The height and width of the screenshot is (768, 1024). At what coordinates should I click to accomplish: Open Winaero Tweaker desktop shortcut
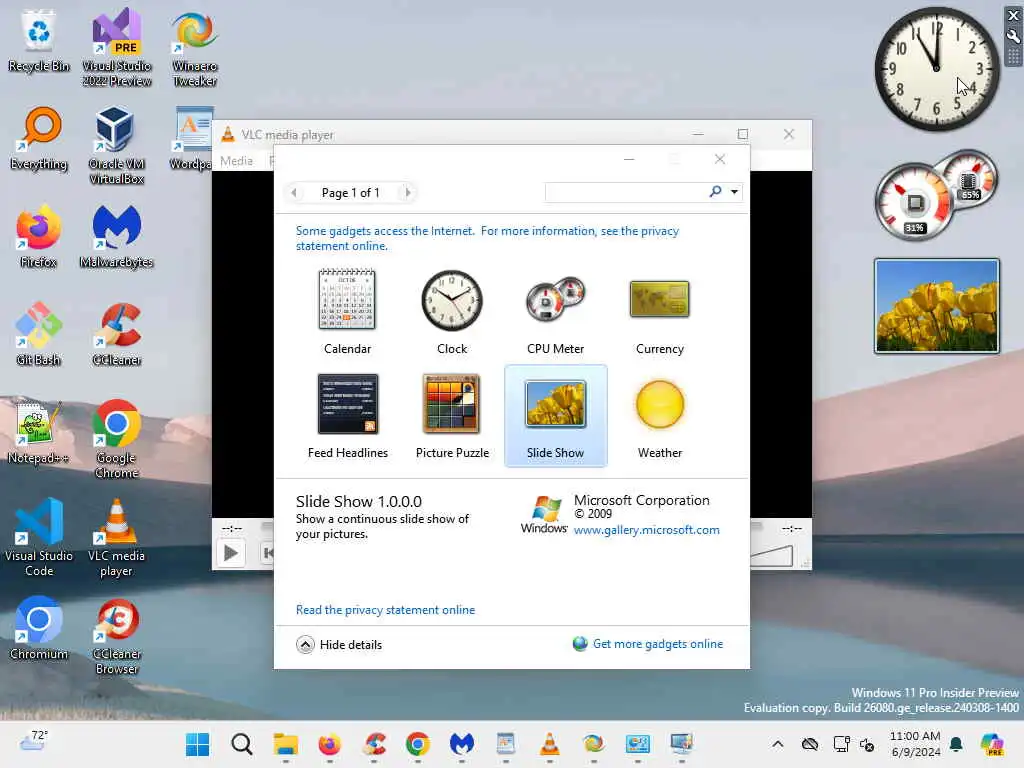195,47
